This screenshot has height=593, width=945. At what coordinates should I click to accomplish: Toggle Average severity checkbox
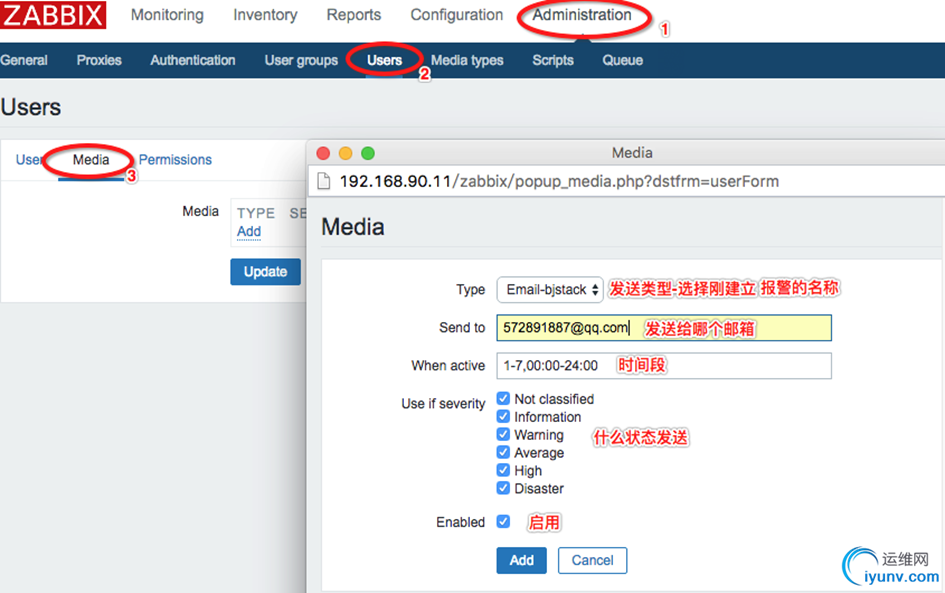coord(503,452)
